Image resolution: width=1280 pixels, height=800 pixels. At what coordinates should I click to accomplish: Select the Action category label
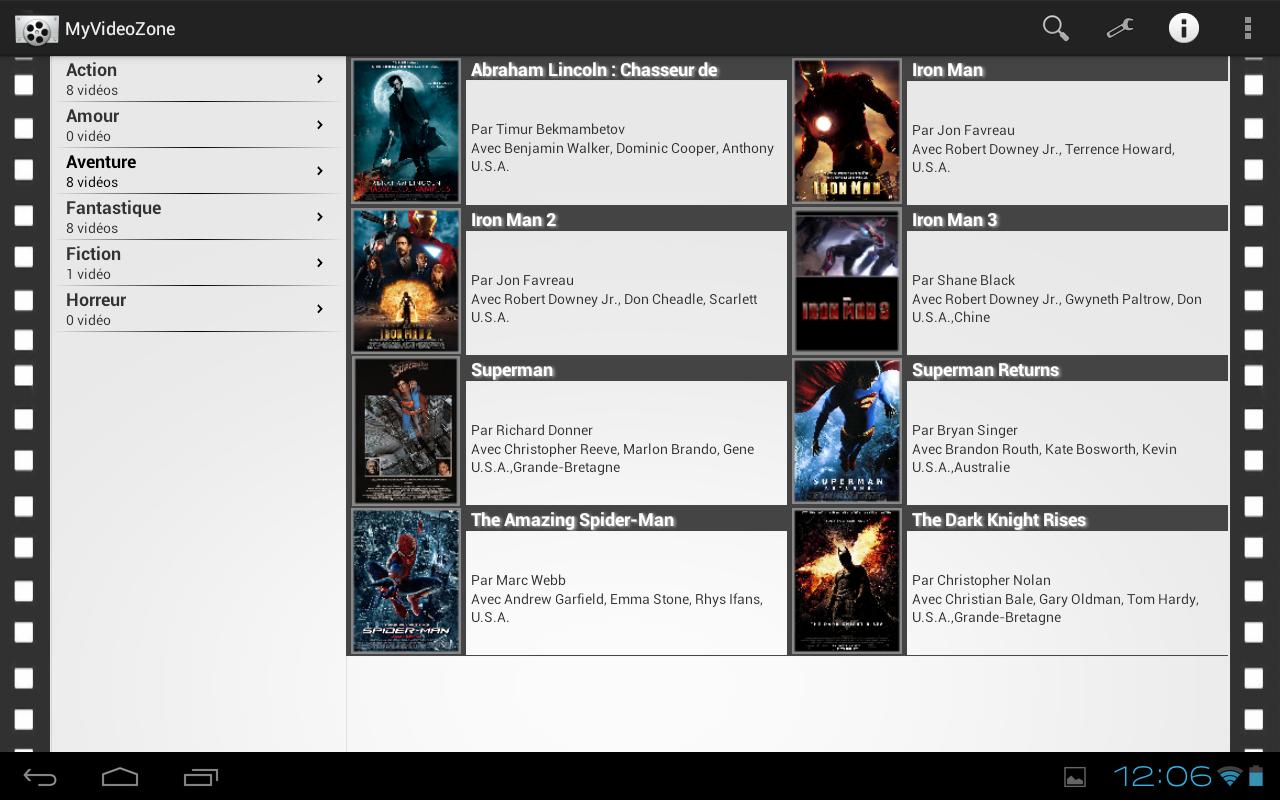91,70
